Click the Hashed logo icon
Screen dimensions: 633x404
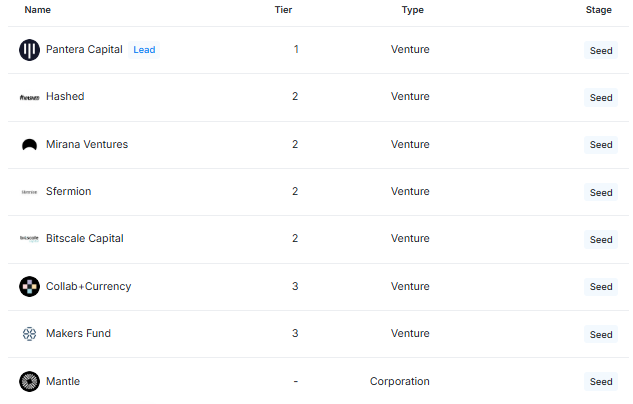pos(29,97)
